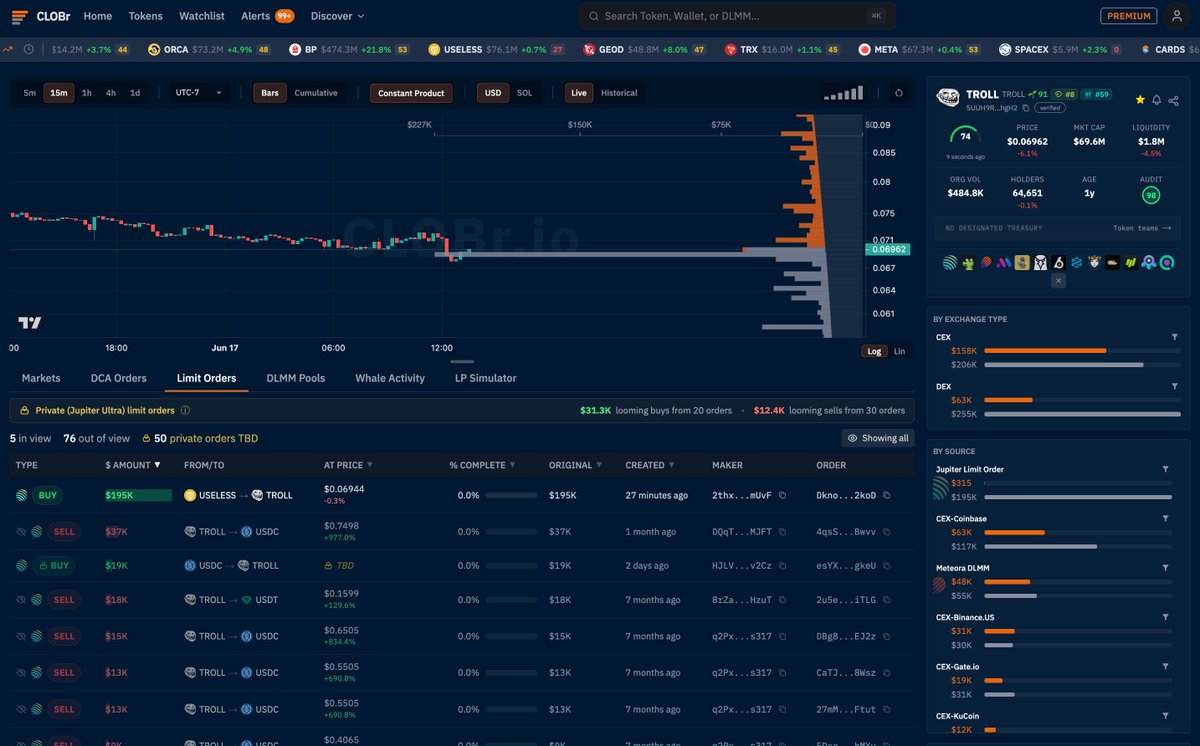
Task: Collapse the DEX exchange type section
Action: coord(1174,386)
